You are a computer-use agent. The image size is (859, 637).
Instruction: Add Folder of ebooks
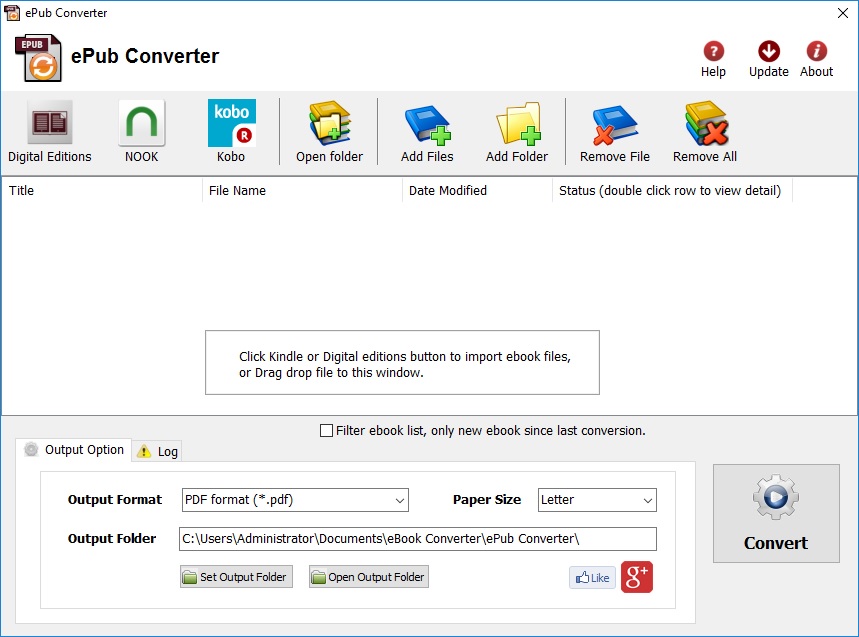(517, 132)
